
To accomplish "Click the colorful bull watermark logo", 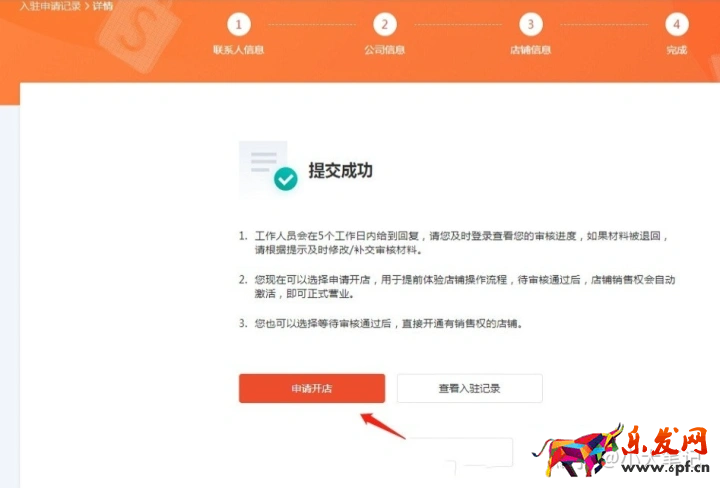I will tap(578, 450).
